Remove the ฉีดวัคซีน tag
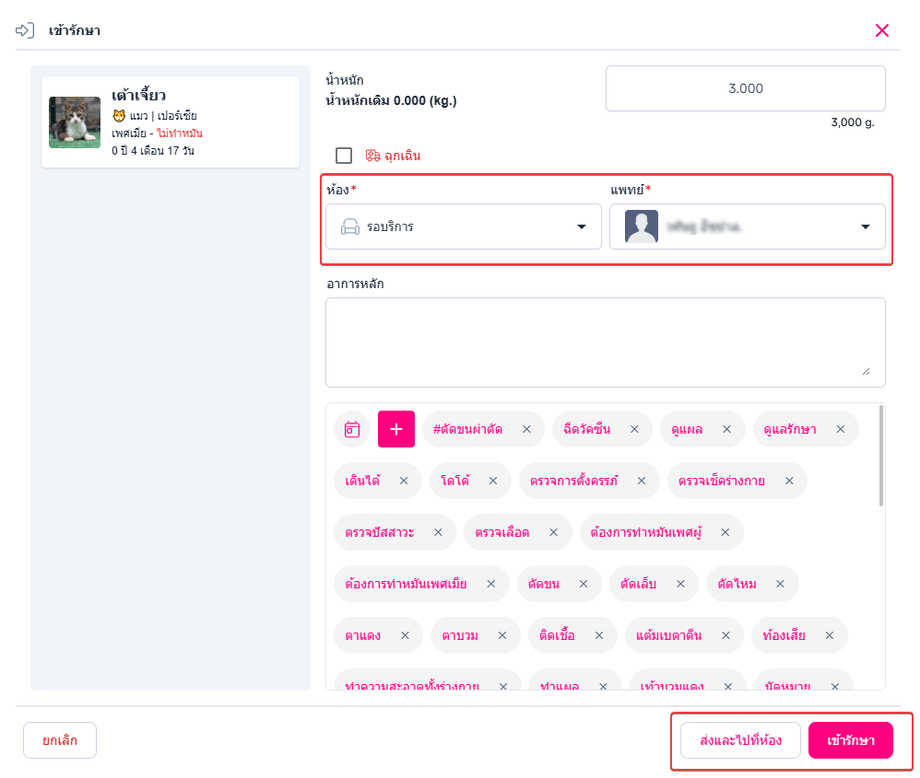 (634, 429)
